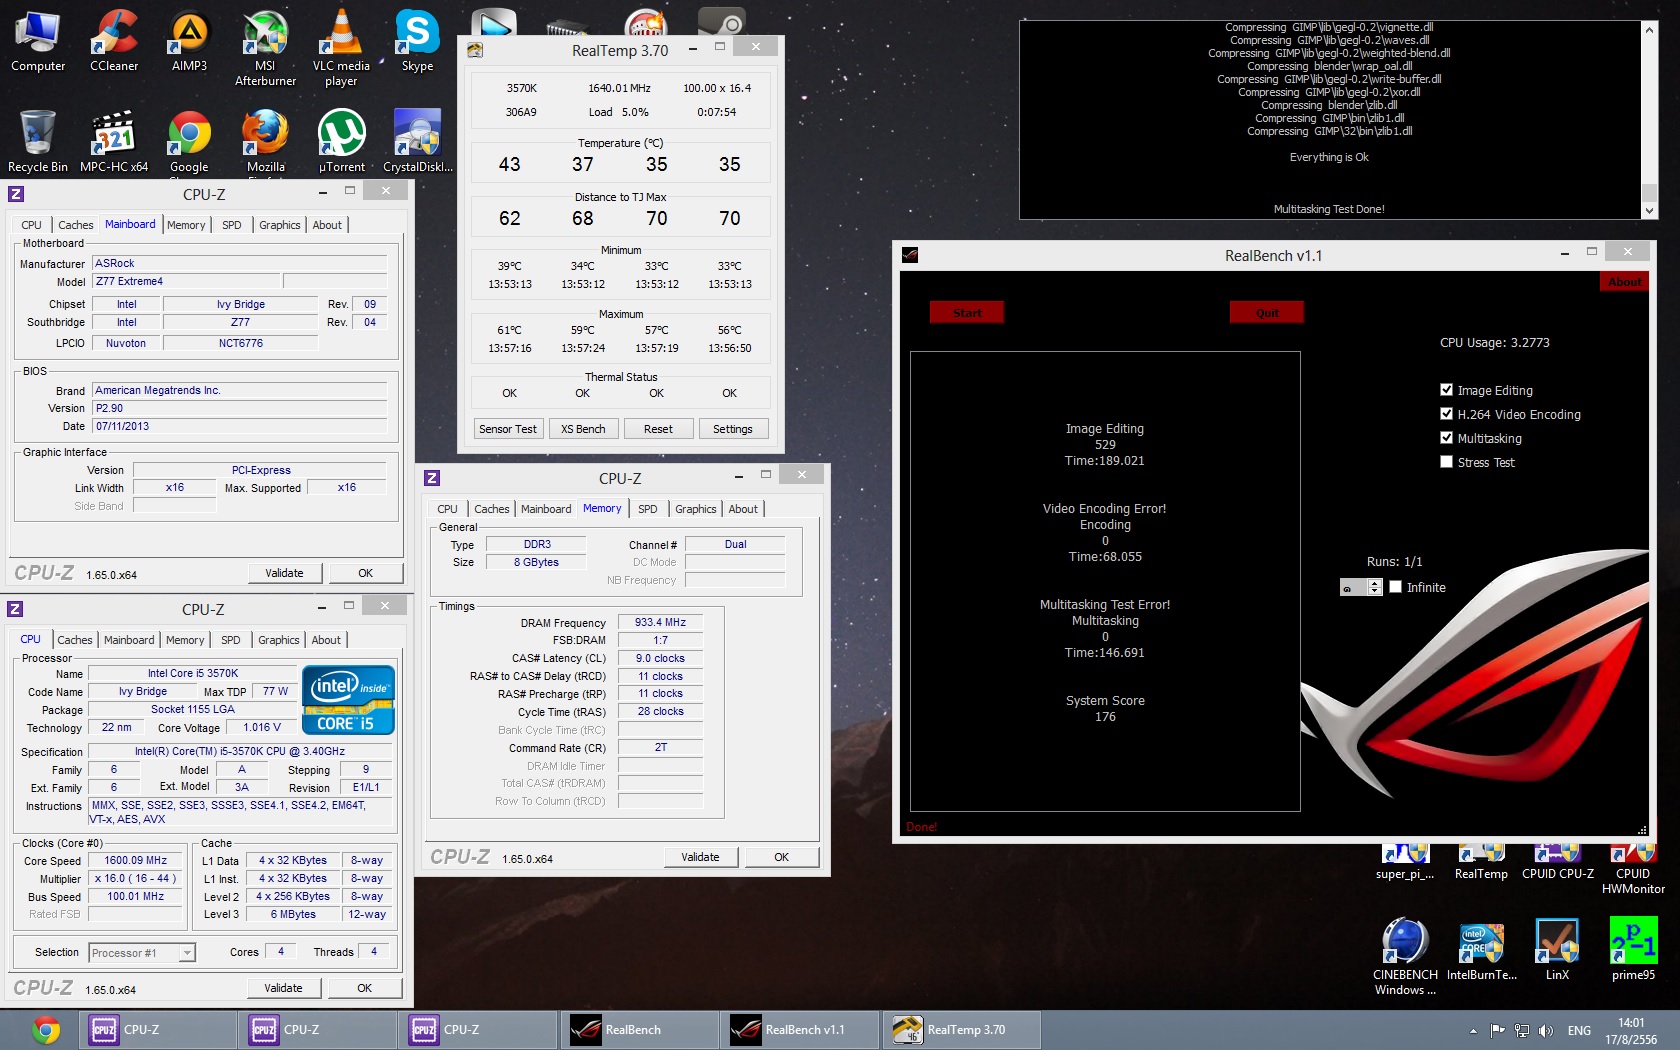Click "Intel Core i5 3570K" name field
1680x1050 pixels.
tap(193, 673)
